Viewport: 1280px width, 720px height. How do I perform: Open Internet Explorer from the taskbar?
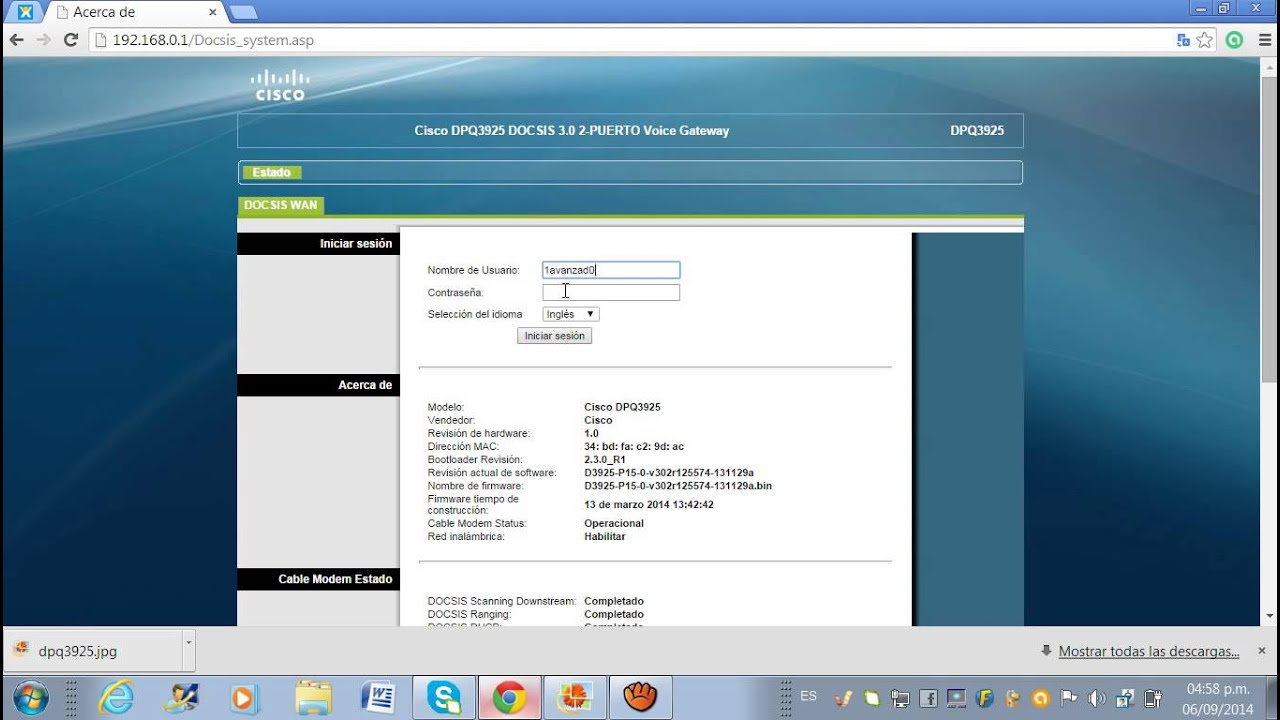118,697
